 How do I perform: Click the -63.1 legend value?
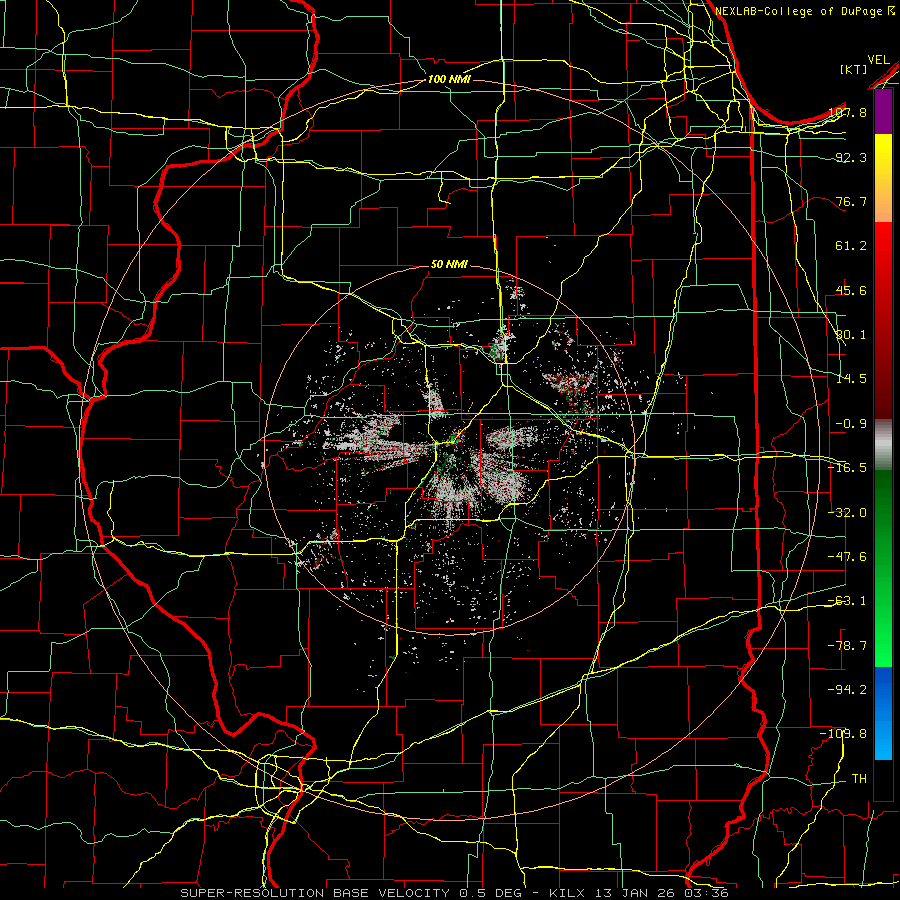(848, 601)
